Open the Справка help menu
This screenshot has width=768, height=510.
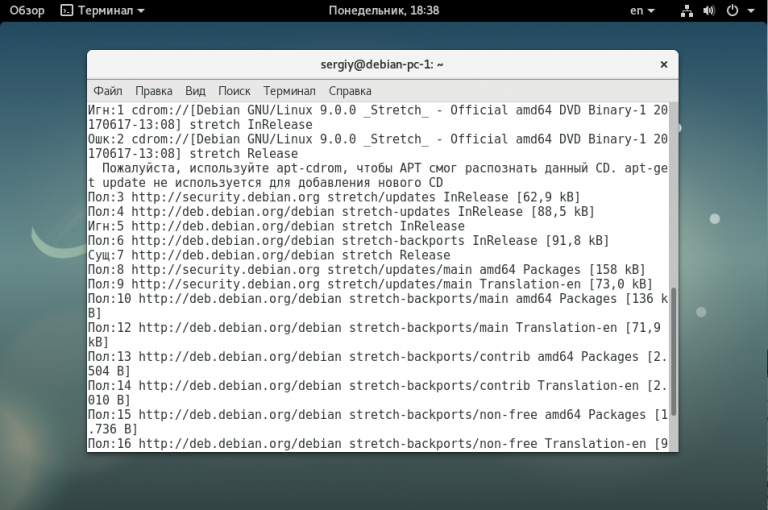[349, 90]
